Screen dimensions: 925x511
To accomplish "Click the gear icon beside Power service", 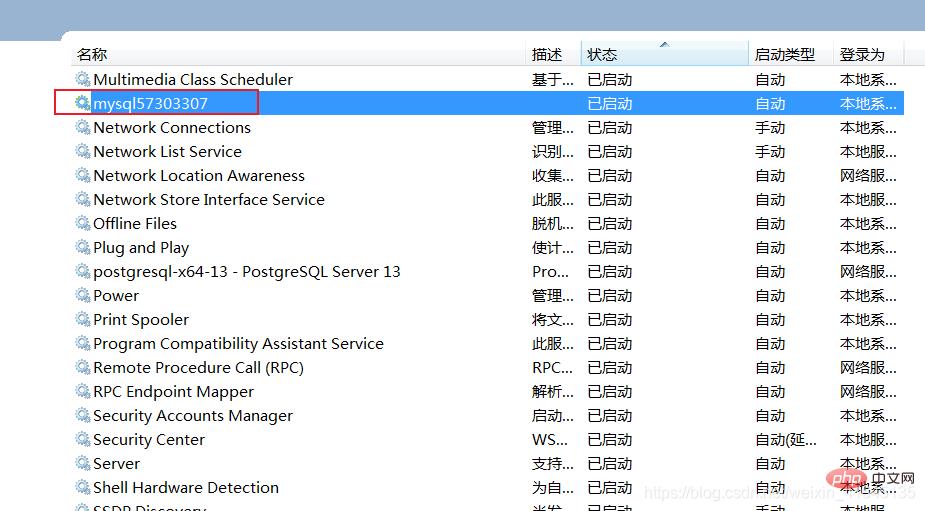I will click(83, 295).
